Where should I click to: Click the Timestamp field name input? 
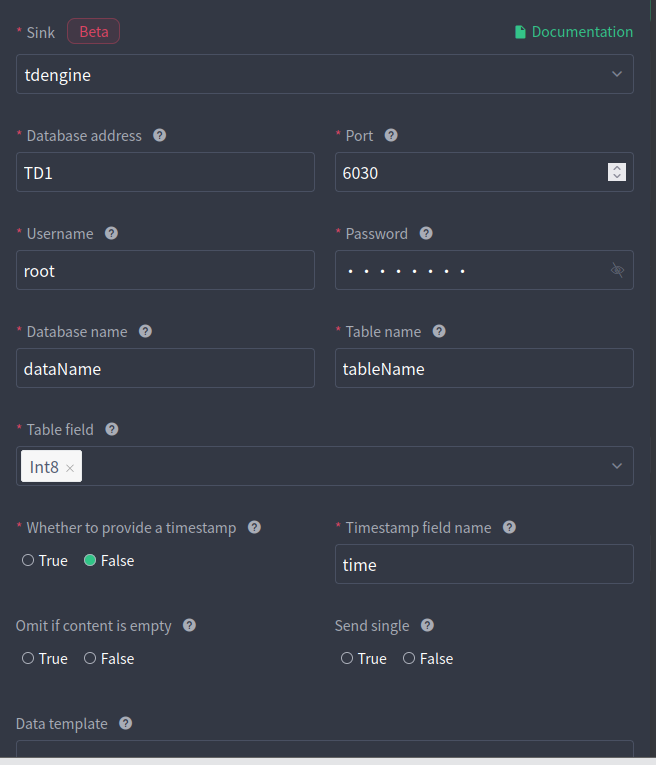tap(484, 564)
